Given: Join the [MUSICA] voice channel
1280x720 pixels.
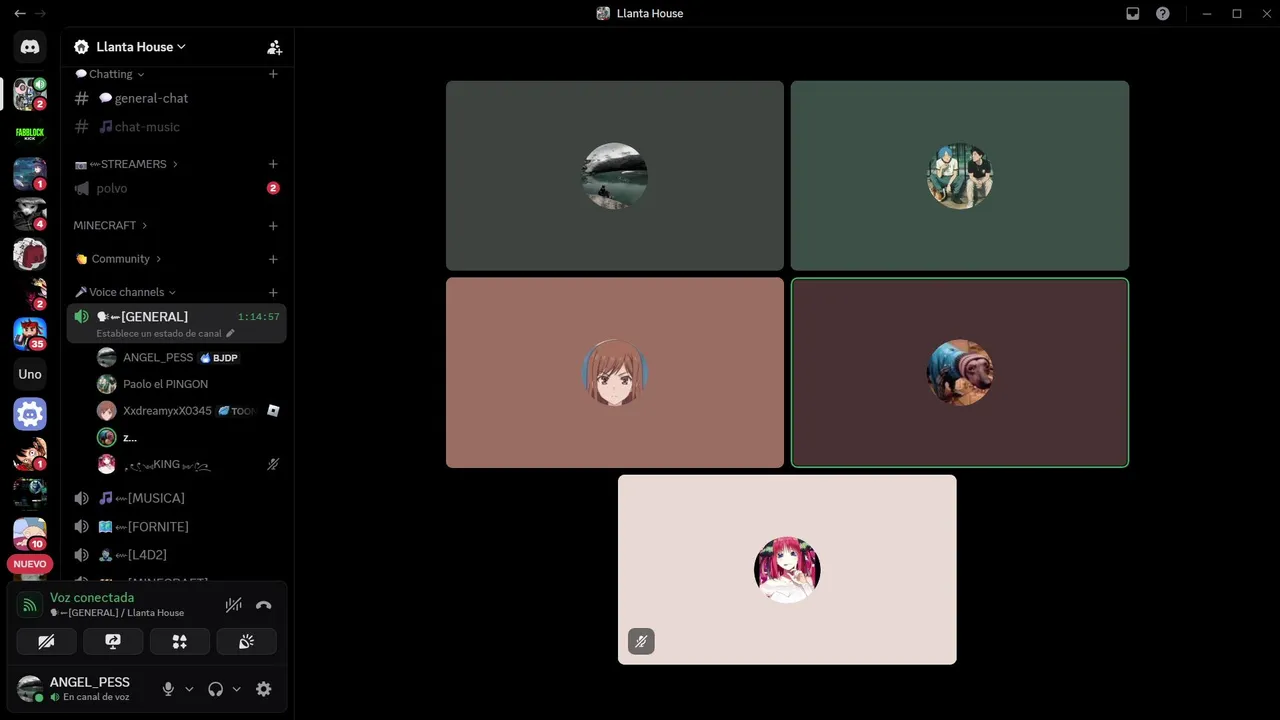Looking at the screenshot, I should tap(176, 498).
